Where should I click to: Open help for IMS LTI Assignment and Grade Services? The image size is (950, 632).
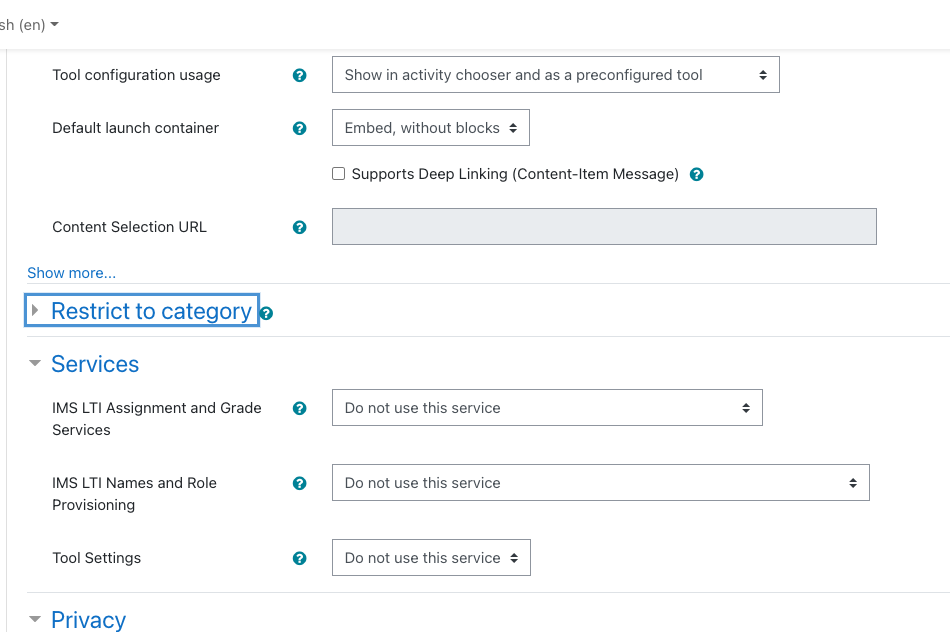pos(299,408)
